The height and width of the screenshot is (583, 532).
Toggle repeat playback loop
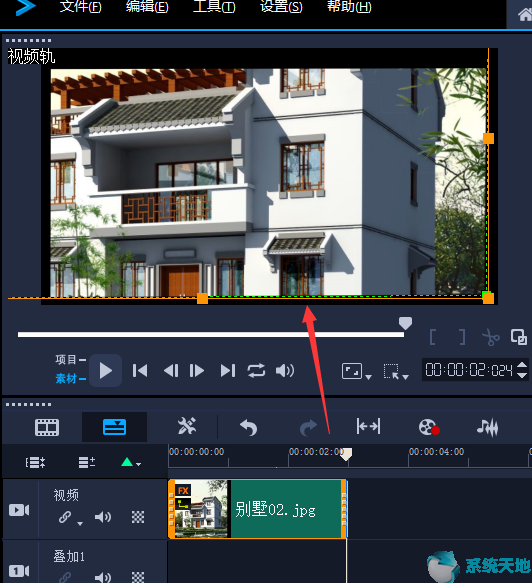256,371
